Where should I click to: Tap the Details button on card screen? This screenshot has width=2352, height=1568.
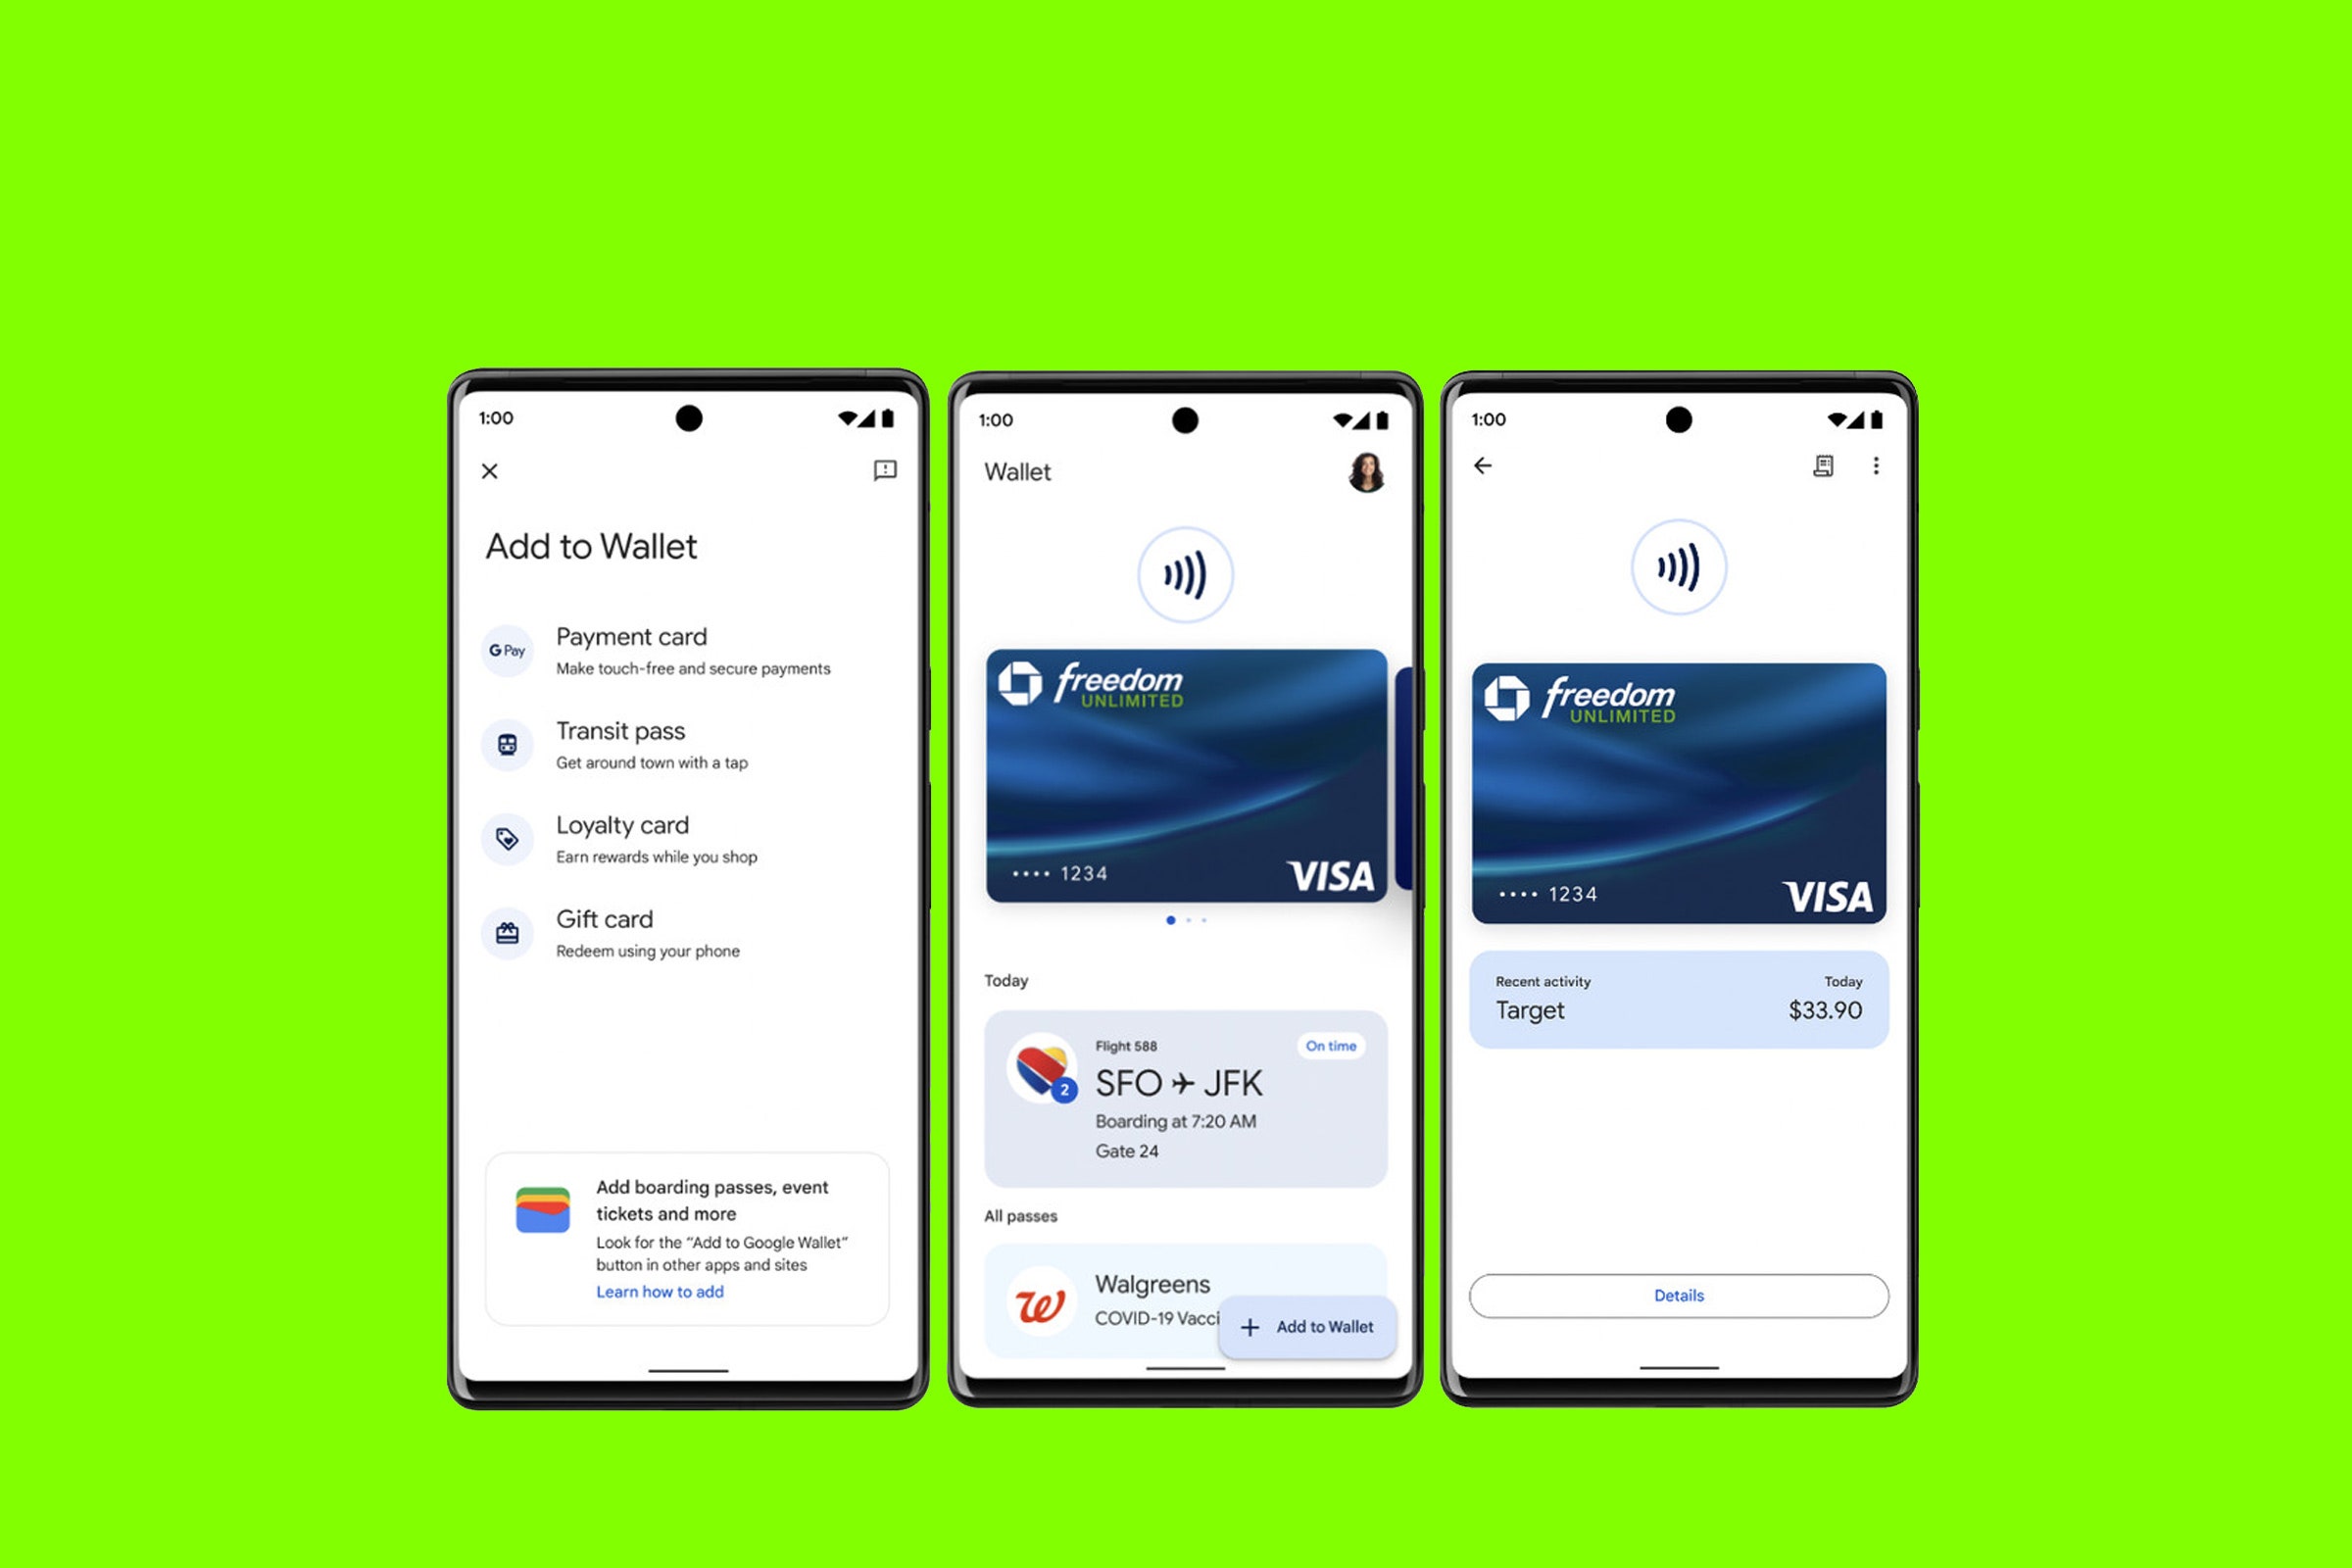[x=1677, y=1295]
